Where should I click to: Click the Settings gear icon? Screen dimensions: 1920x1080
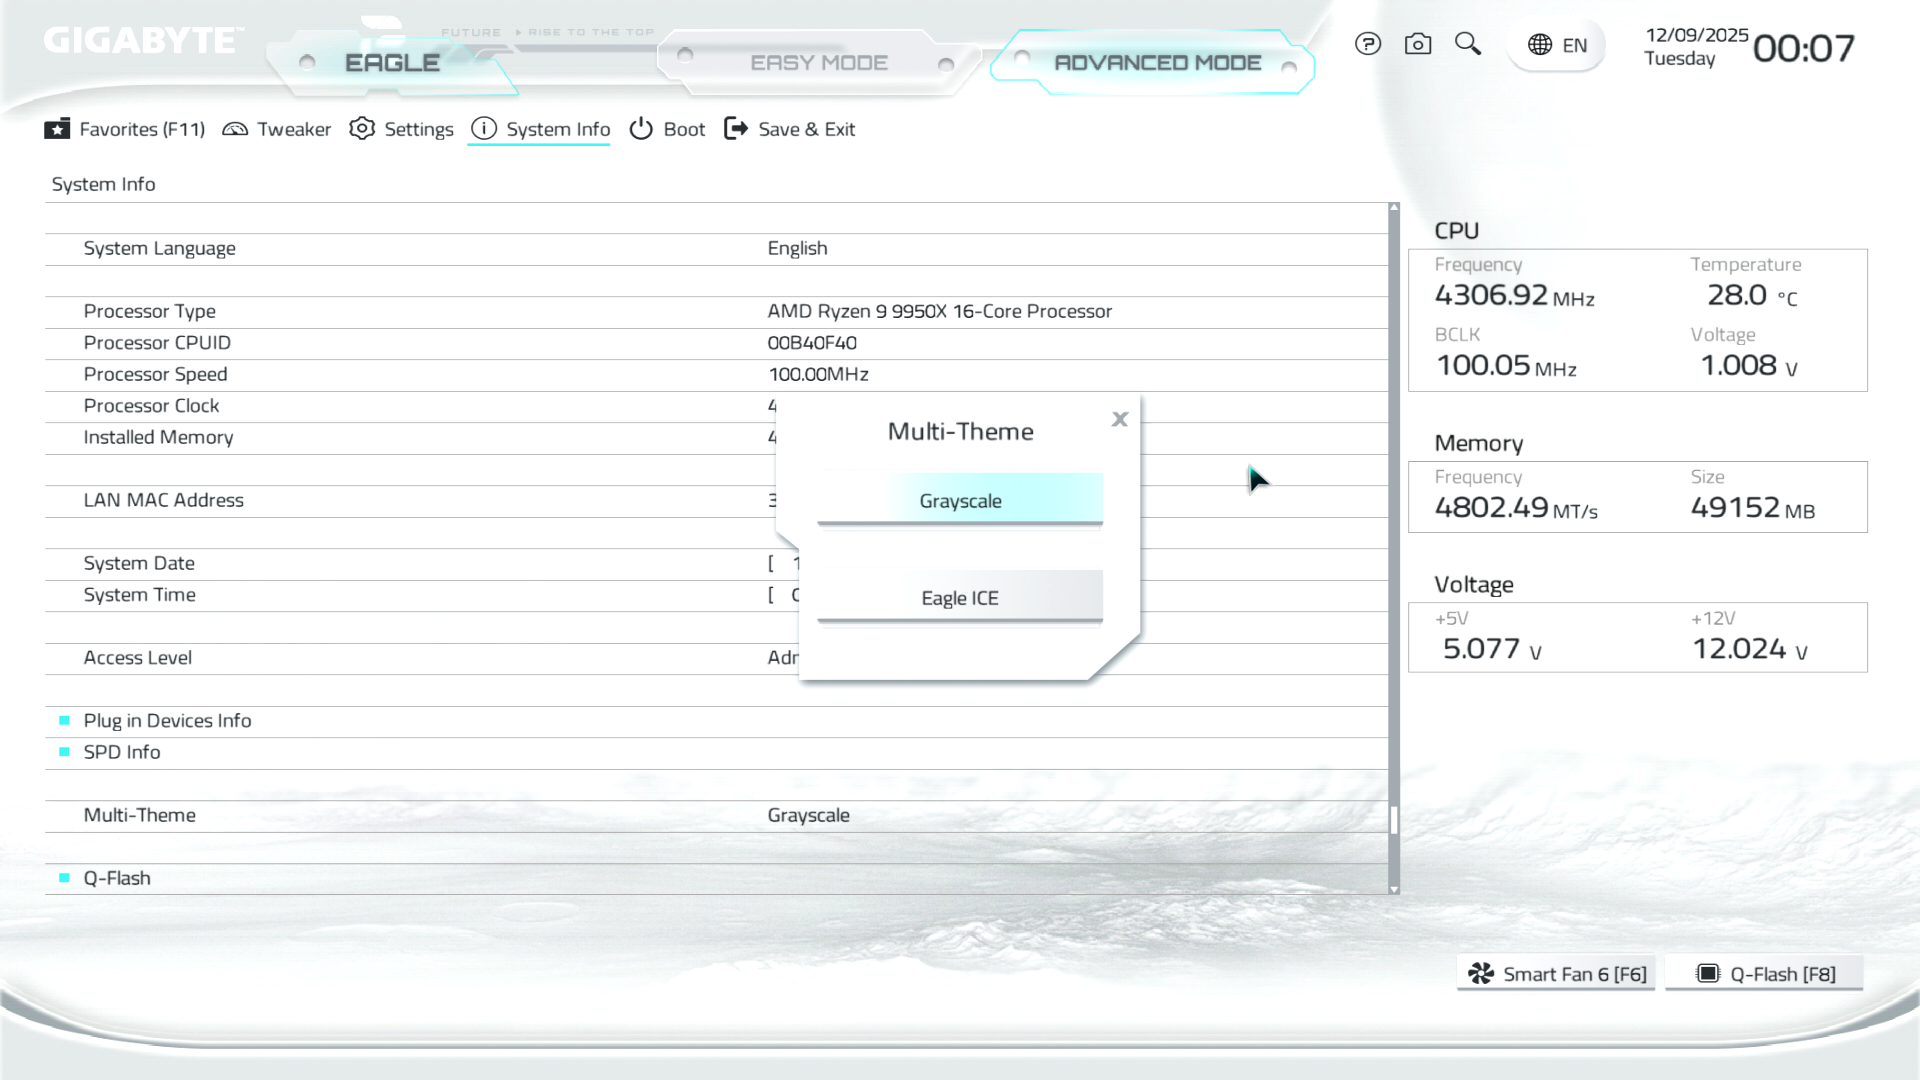coord(362,129)
